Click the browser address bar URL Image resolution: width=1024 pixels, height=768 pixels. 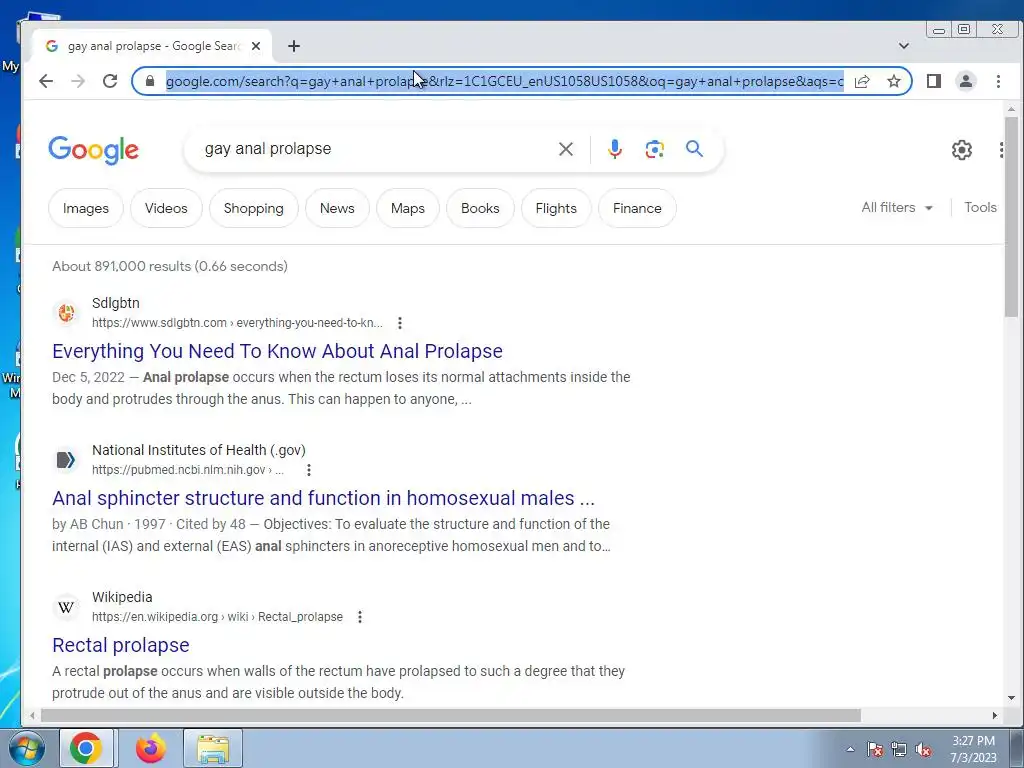[x=504, y=81]
